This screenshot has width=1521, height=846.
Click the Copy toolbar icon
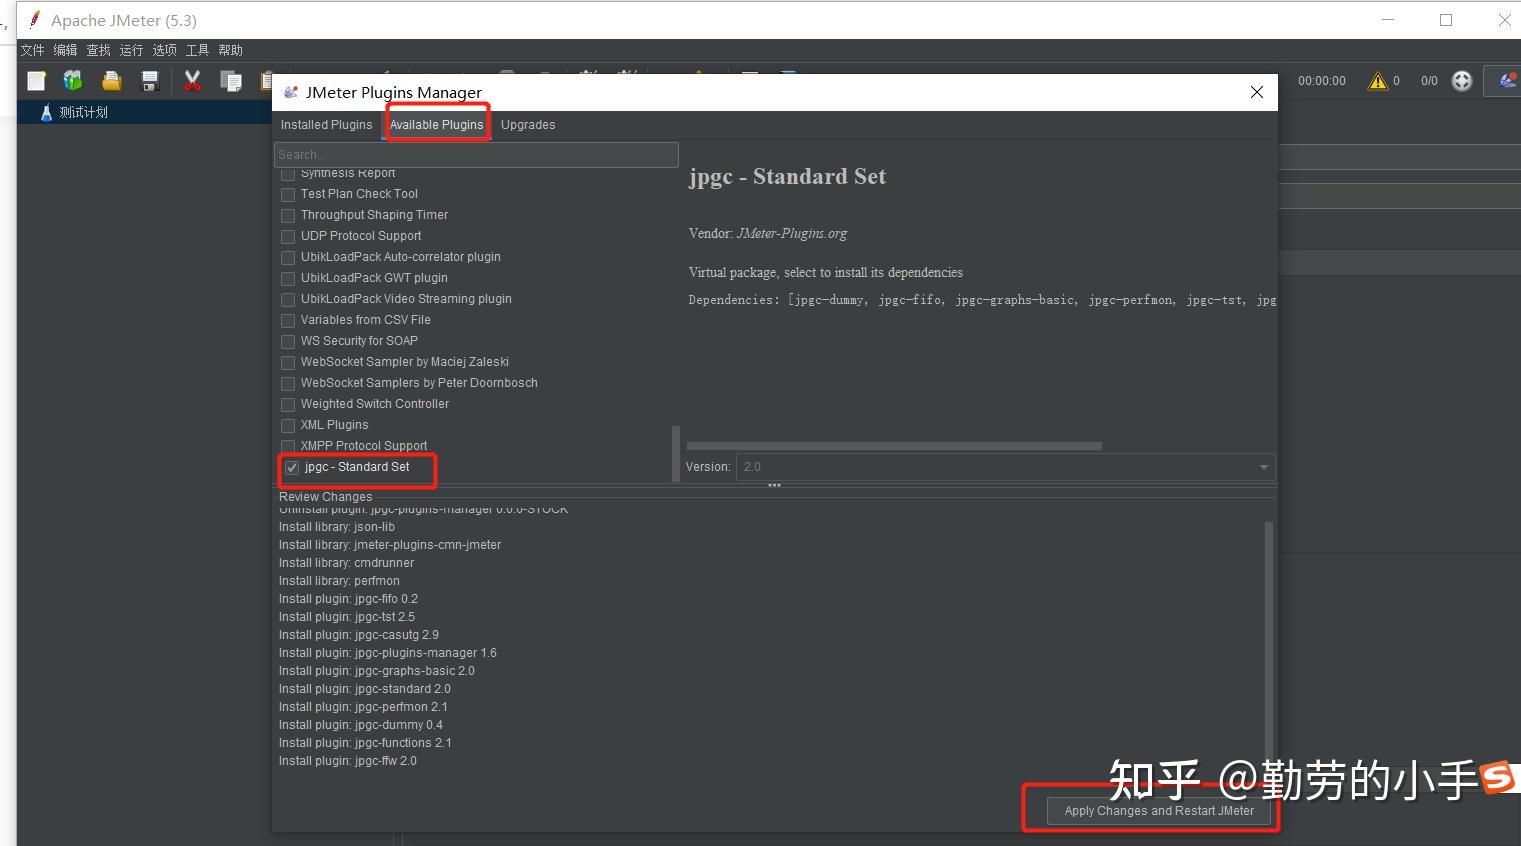click(231, 81)
